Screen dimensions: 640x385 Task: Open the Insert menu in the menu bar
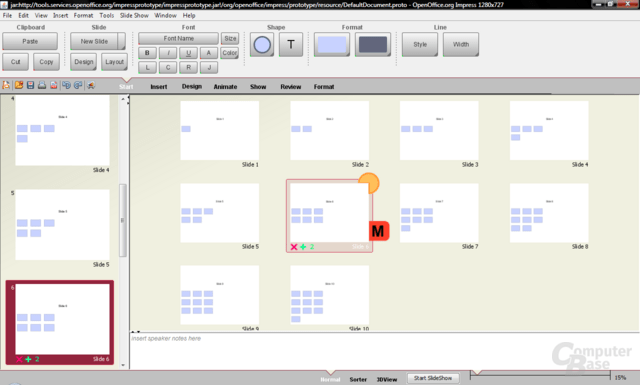point(60,16)
